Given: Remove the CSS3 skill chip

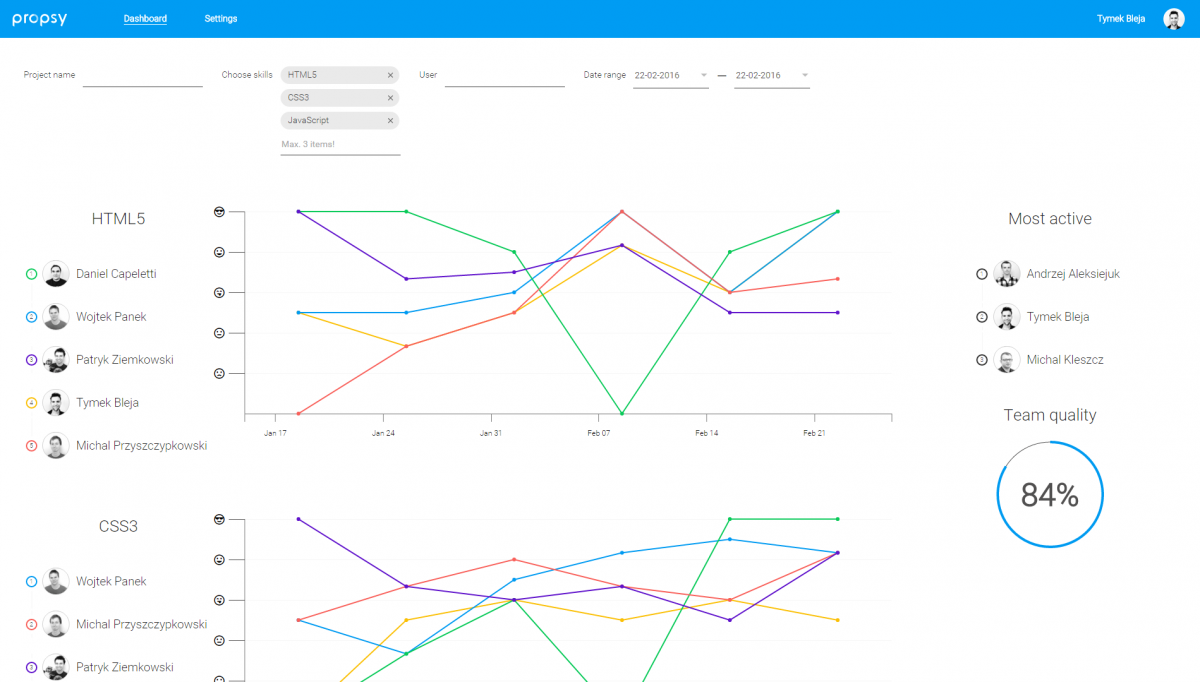Looking at the screenshot, I should [390, 98].
